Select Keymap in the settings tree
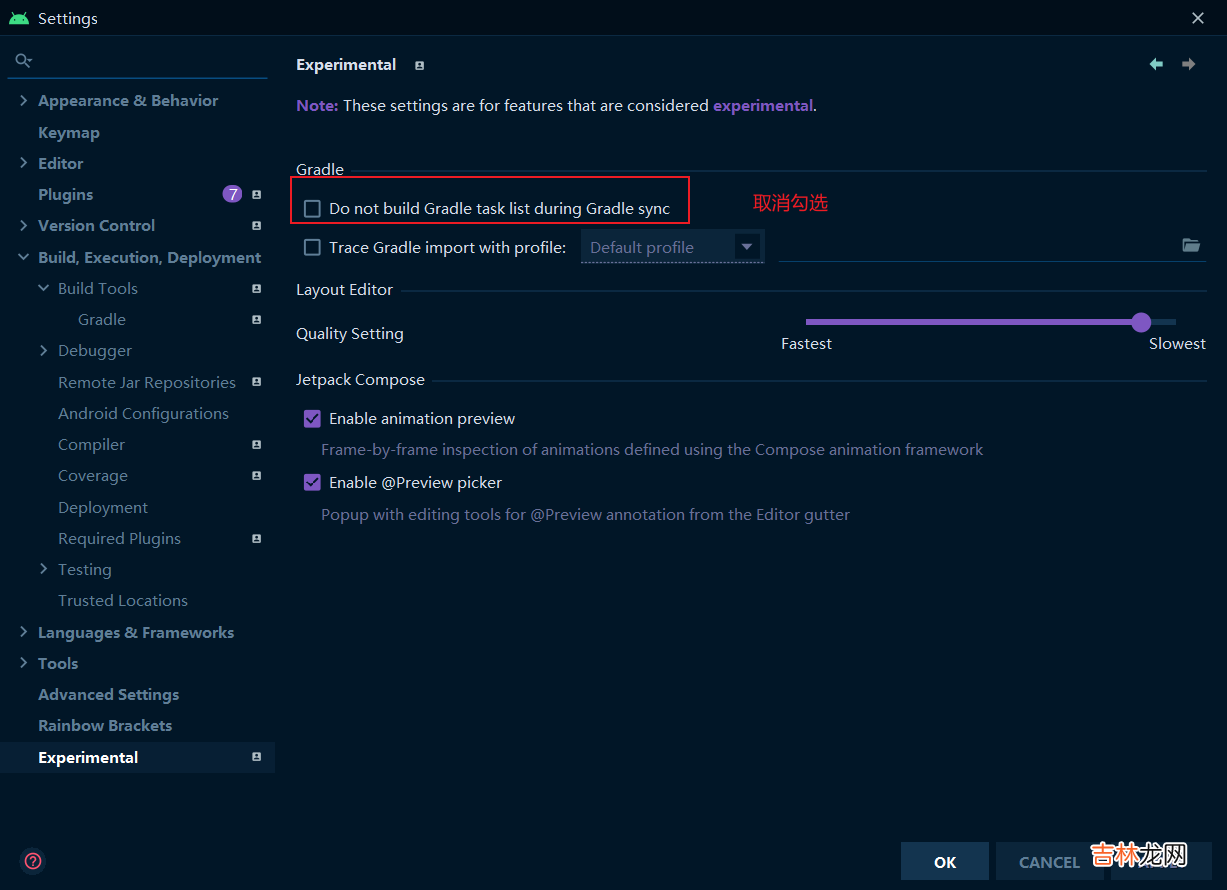1227x890 pixels. pos(68,132)
